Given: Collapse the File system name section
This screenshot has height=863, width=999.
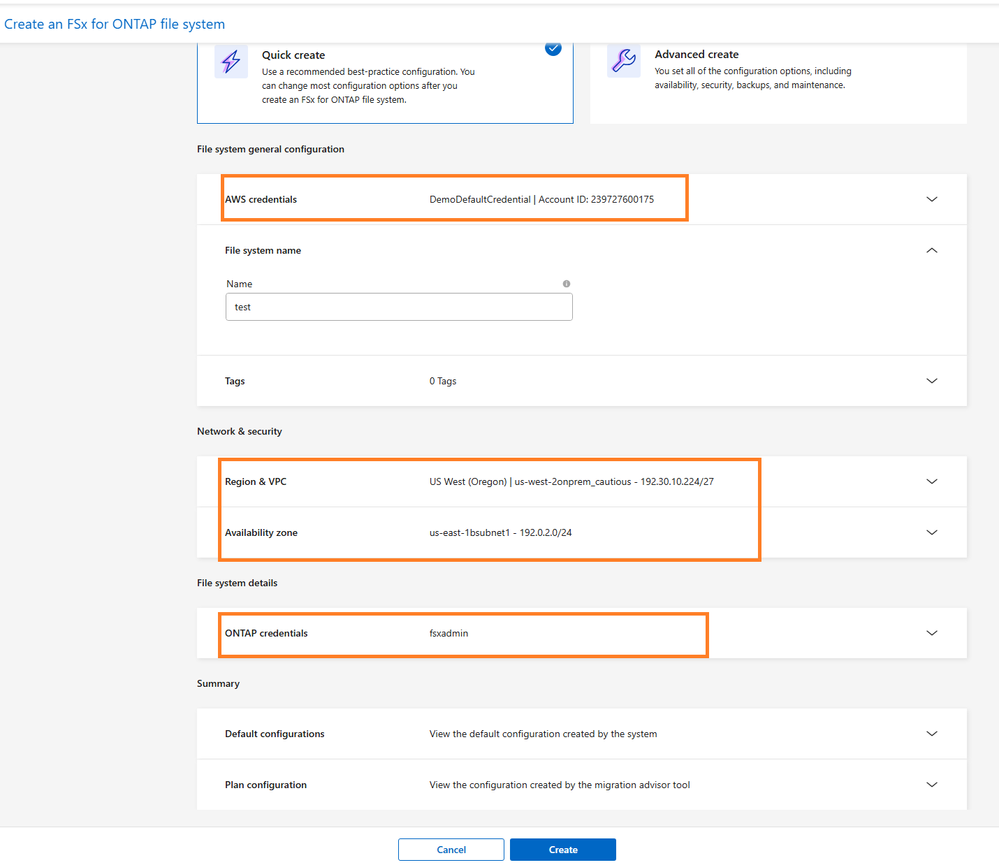Looking at the screenshot, I should (x=932, y=250).
